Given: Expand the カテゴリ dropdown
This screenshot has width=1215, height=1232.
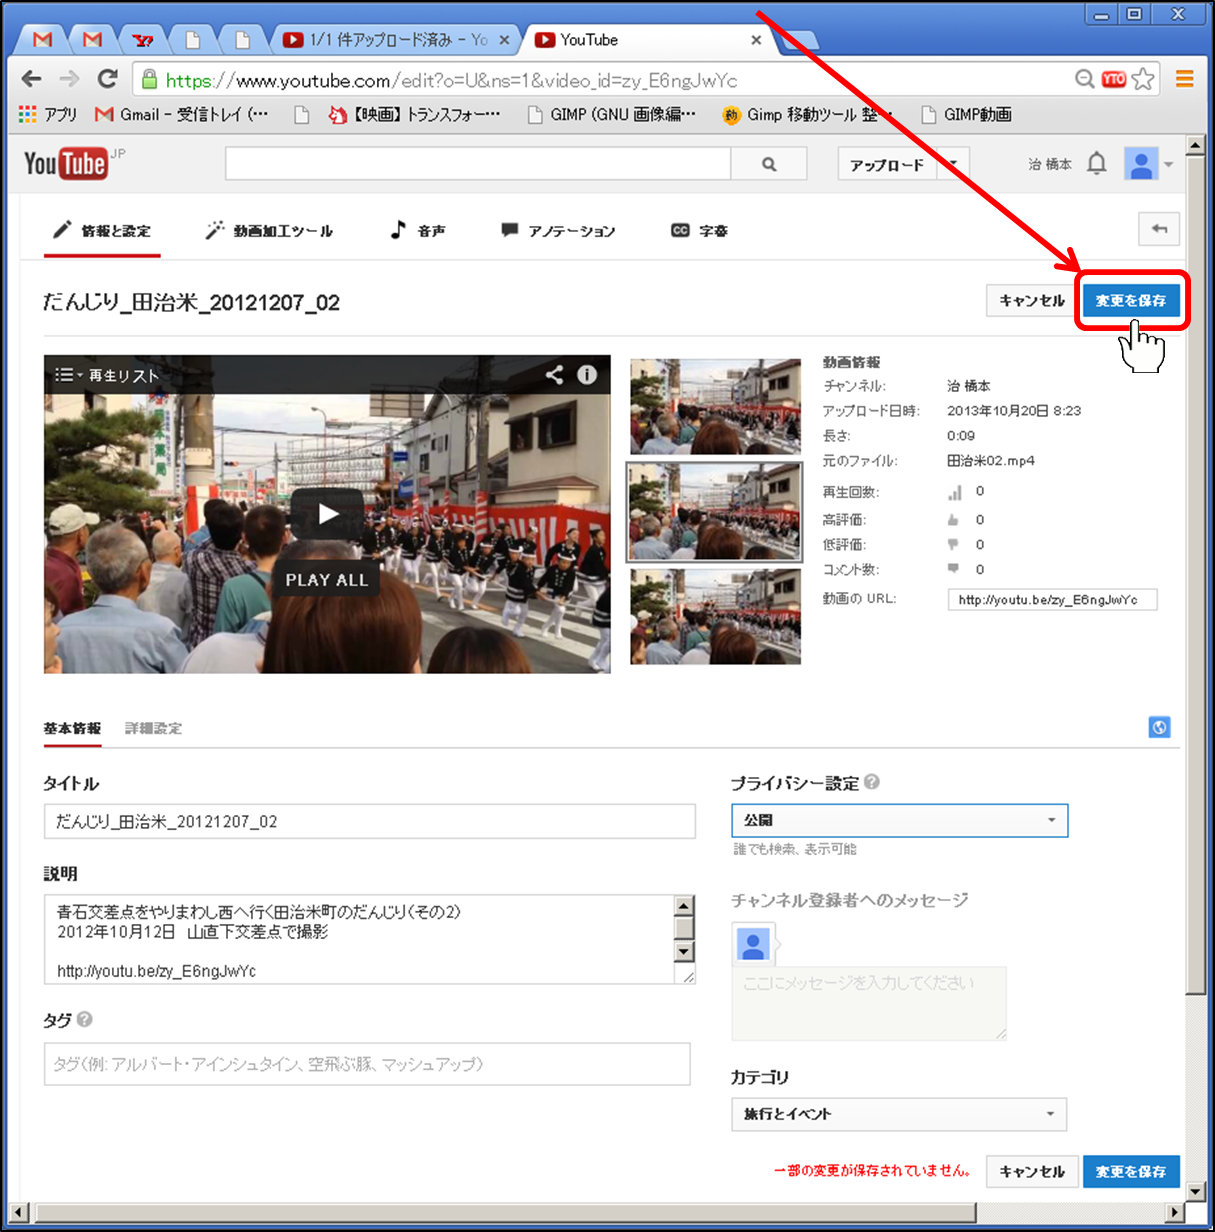Looking at the screenshot, I should [x=898, y=1114].
